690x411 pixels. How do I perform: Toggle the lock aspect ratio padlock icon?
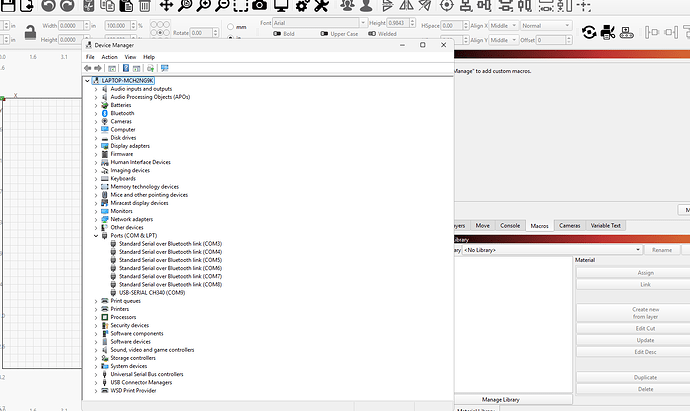(x=30, y=33)
